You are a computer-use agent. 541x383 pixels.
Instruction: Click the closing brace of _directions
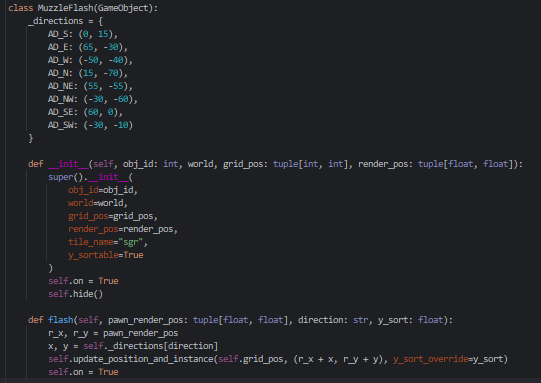(x=31, y=138)
